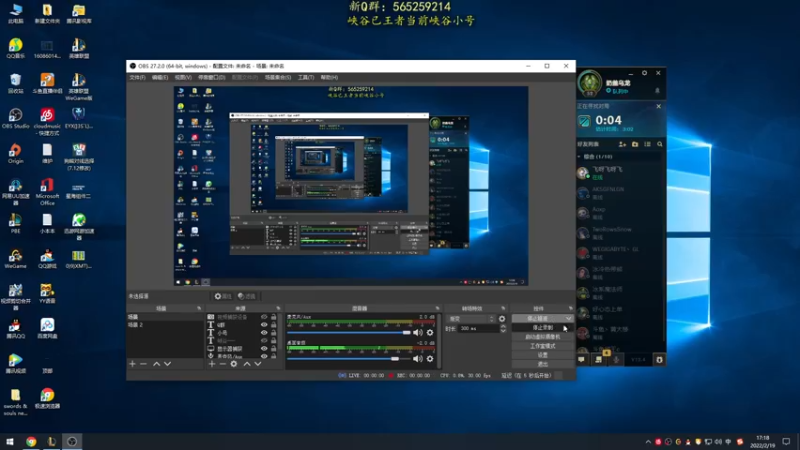Remove the selected source with the minus icon

pyautogui.click(x=222, y=364)
